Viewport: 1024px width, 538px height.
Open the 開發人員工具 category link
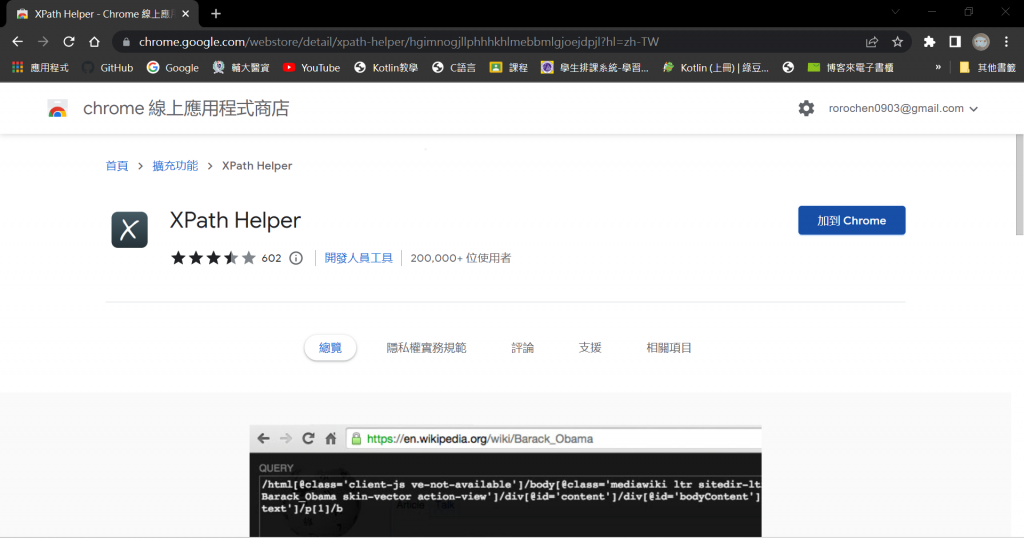(x=359, y=258)
